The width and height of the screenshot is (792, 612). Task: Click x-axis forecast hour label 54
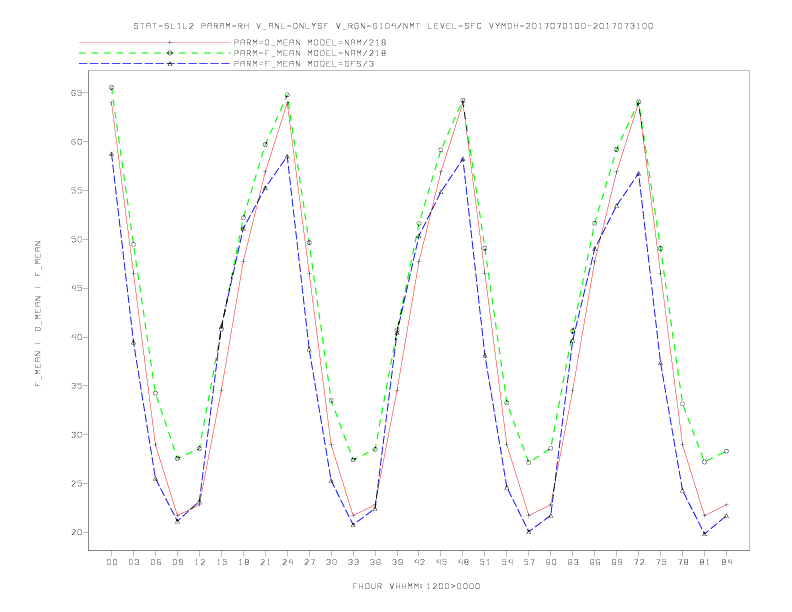coord(507,562)
